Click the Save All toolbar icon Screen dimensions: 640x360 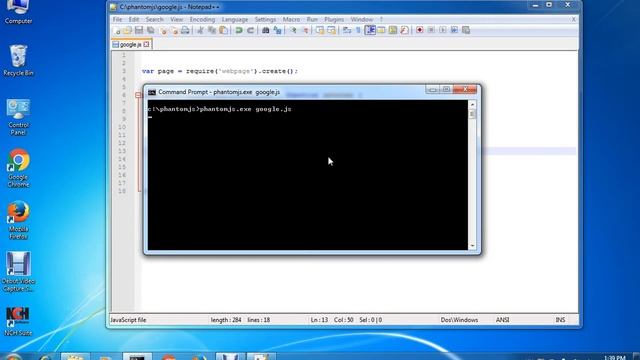point(151,30)
